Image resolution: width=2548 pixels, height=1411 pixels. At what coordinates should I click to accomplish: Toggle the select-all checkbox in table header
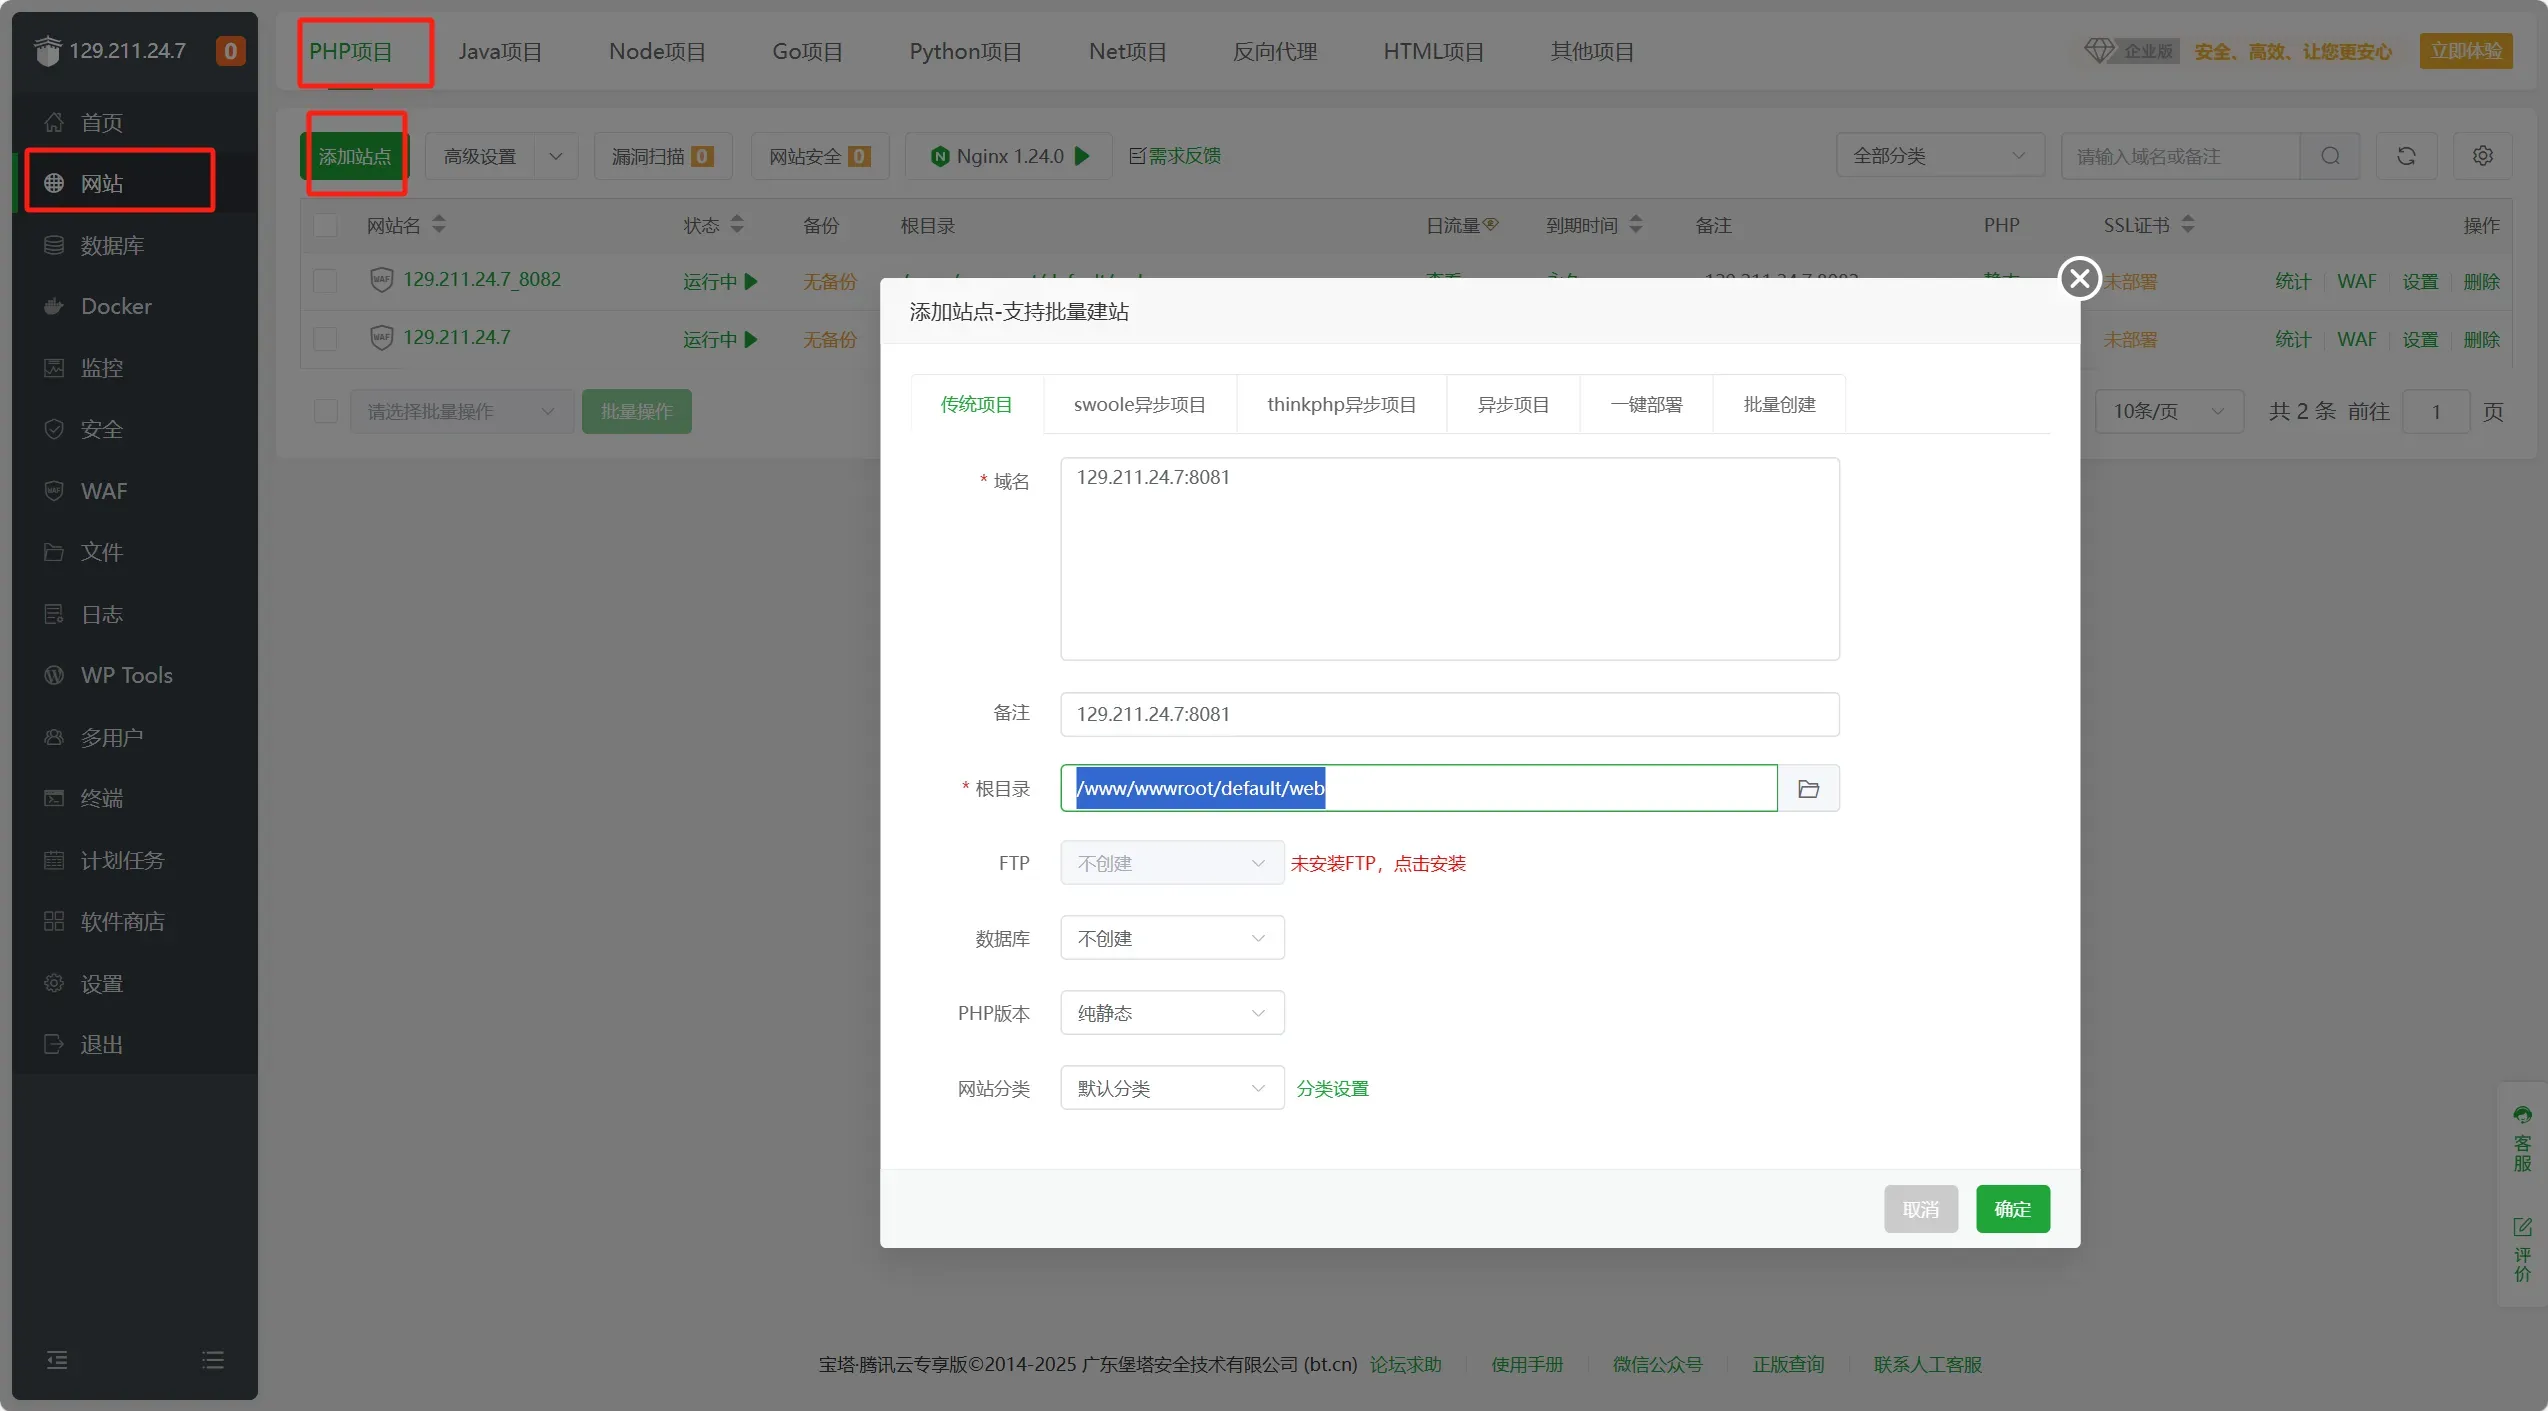[325, 226]
